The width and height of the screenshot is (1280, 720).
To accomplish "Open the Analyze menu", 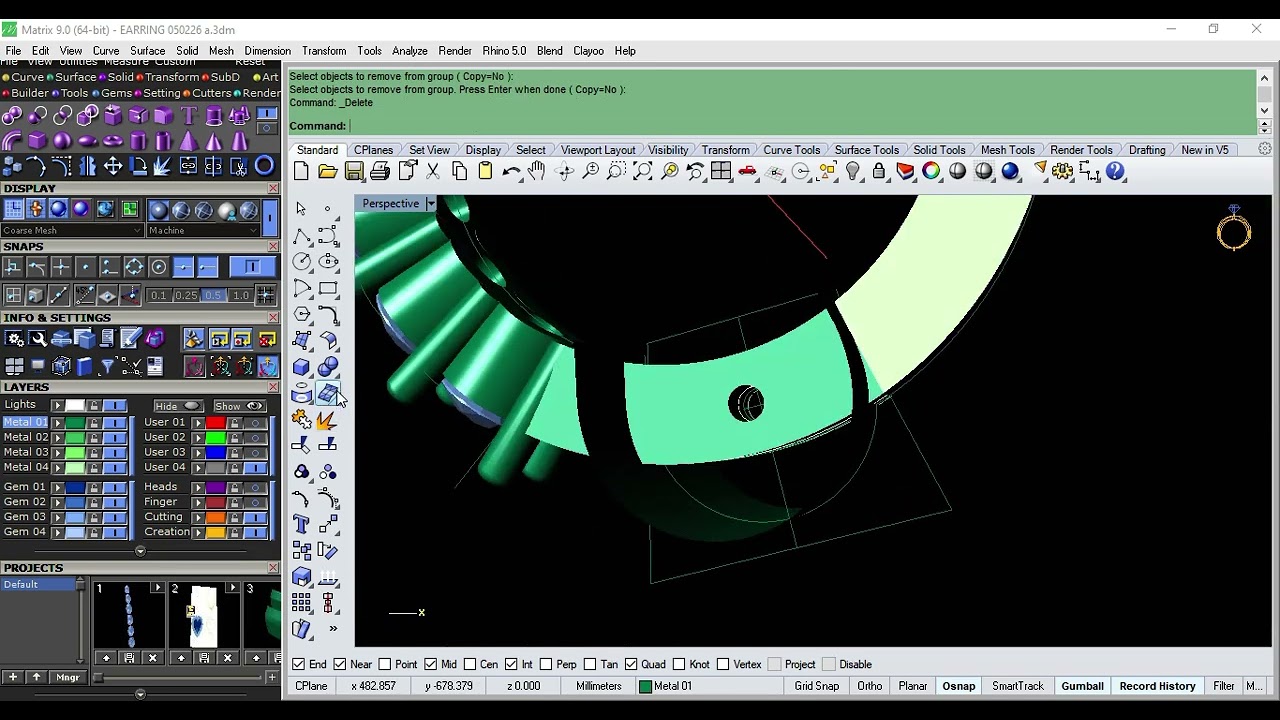I will pyautogui.click(x=410, y=51).
